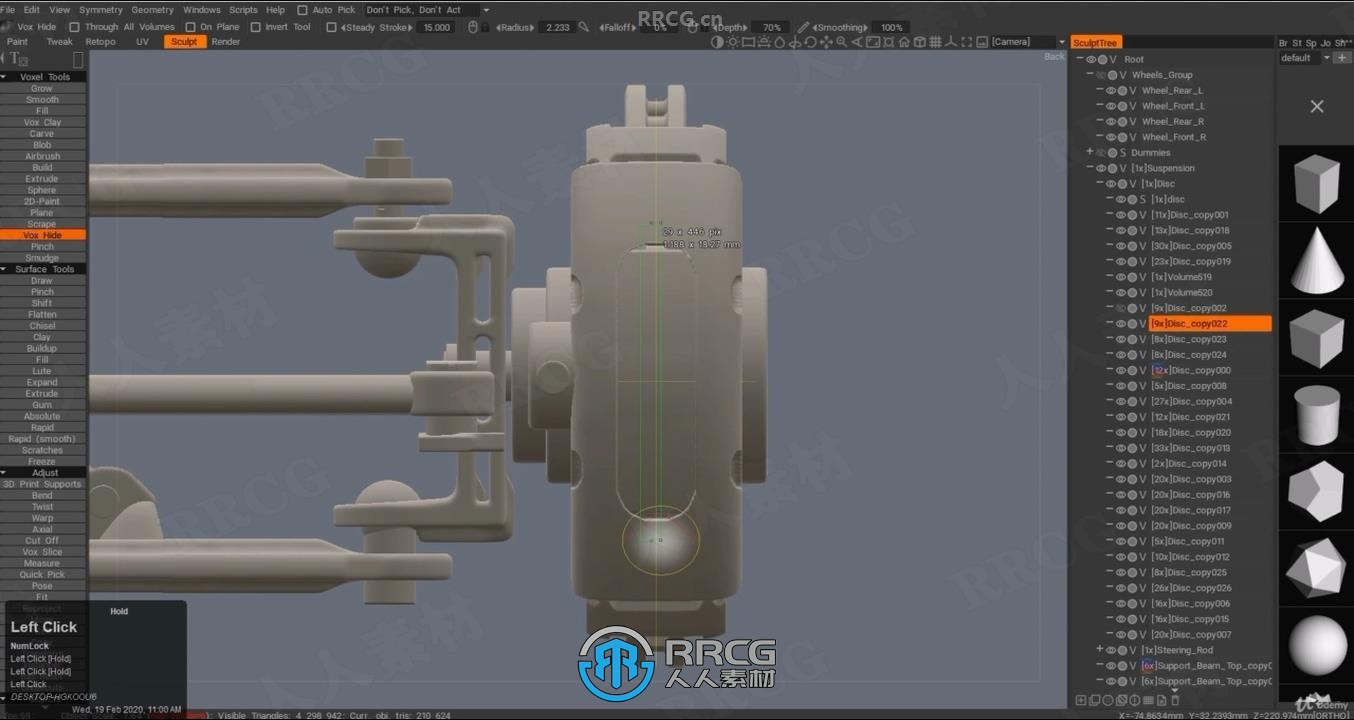The height and width of the screenshot is (720, 1354).
Task: Collapse the Adjust section header
Action: coord(43,473)
